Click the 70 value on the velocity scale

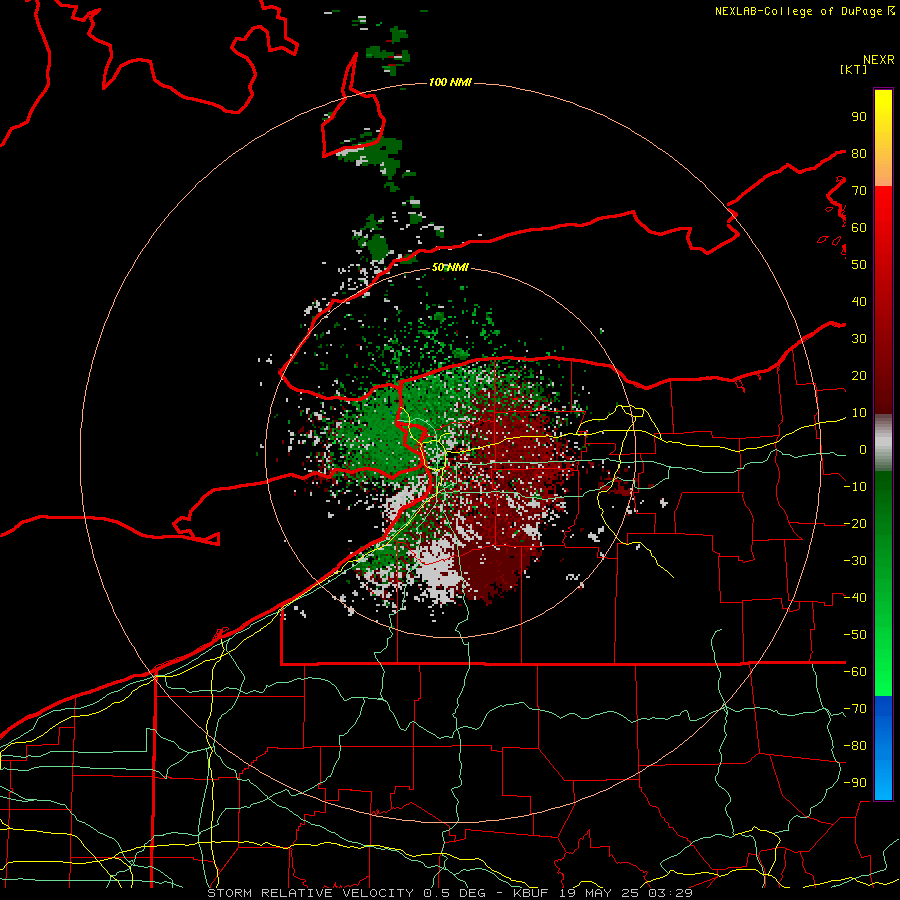(x=859, y=191)
